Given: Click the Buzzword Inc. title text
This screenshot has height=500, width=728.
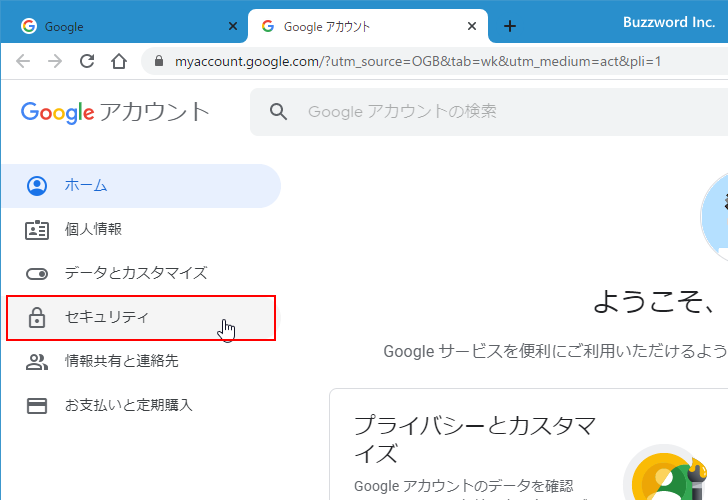Looking at the screenshot, I should pos(669,22).
